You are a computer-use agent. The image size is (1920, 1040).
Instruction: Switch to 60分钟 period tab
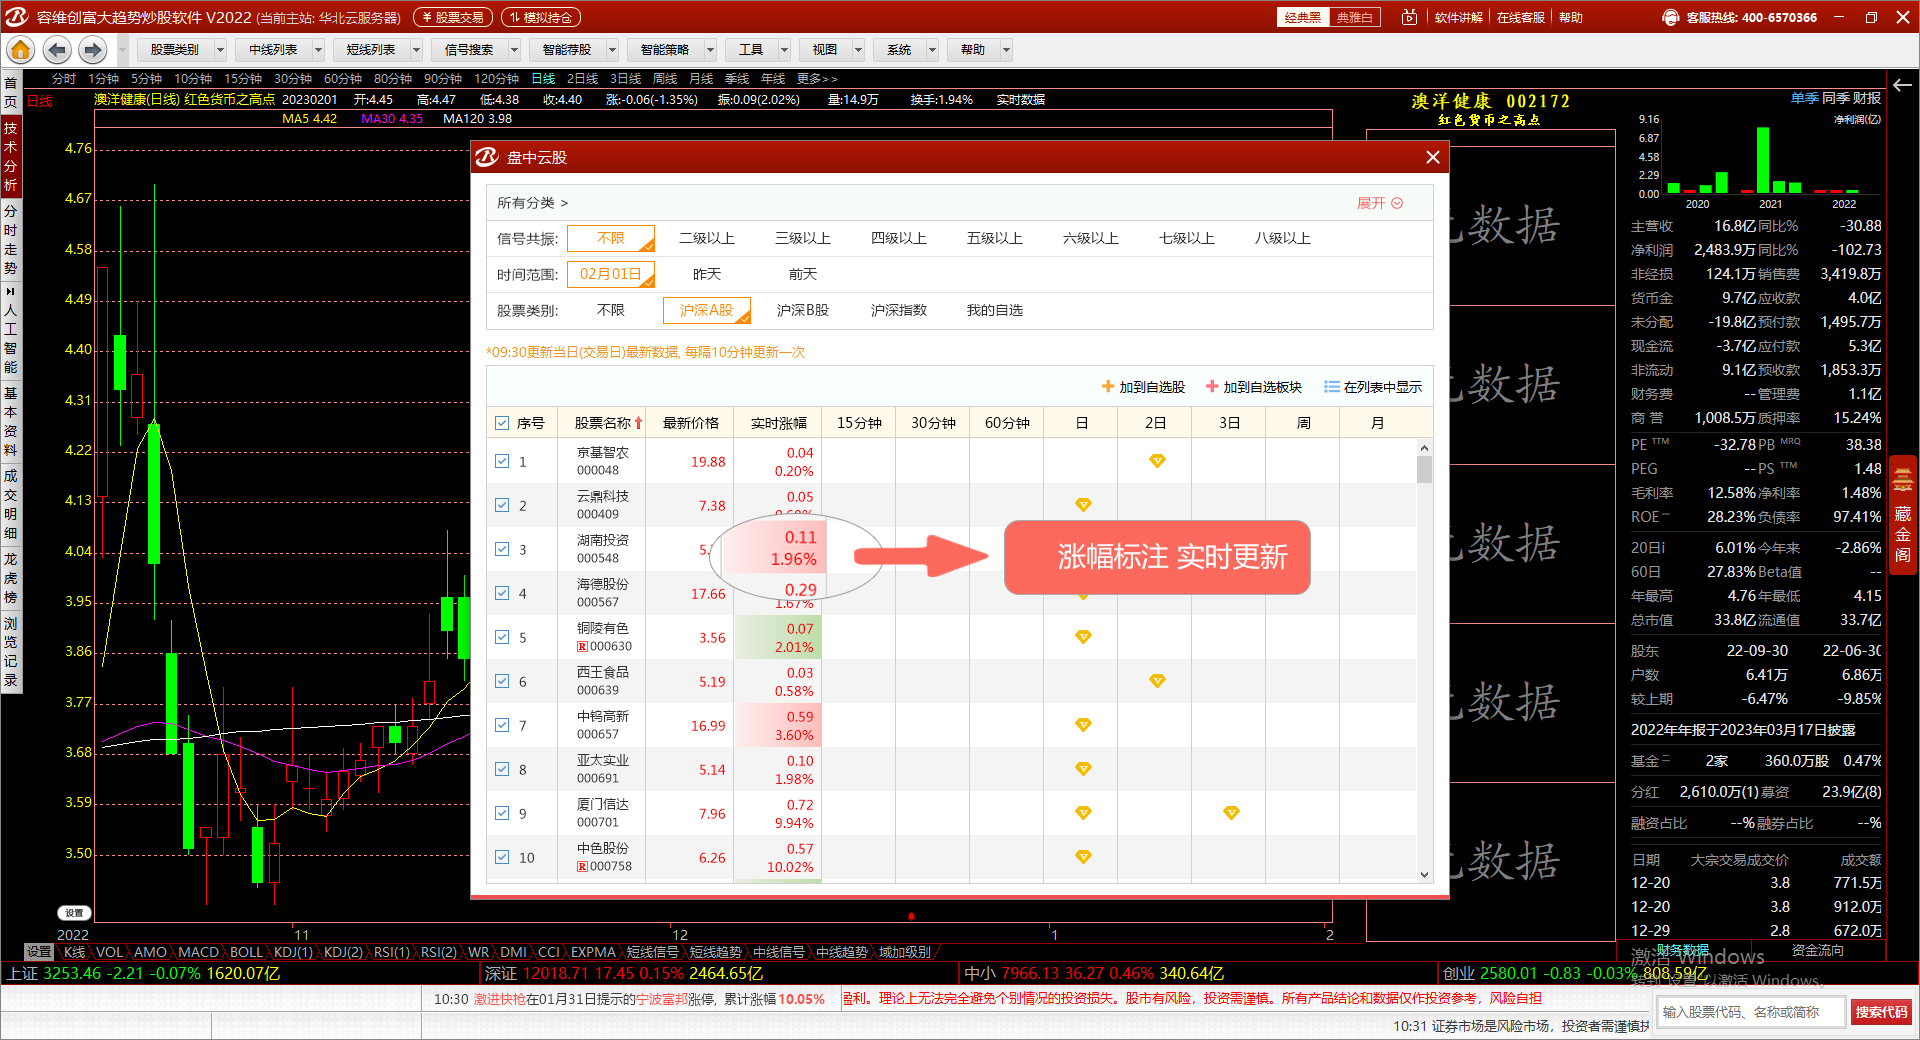click(343, 79)
